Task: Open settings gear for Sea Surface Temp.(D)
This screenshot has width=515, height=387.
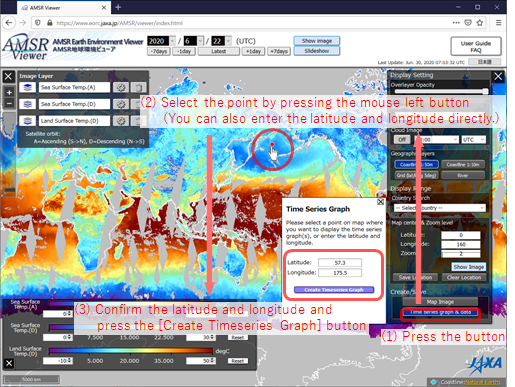Action: click(x=121, y=104)
